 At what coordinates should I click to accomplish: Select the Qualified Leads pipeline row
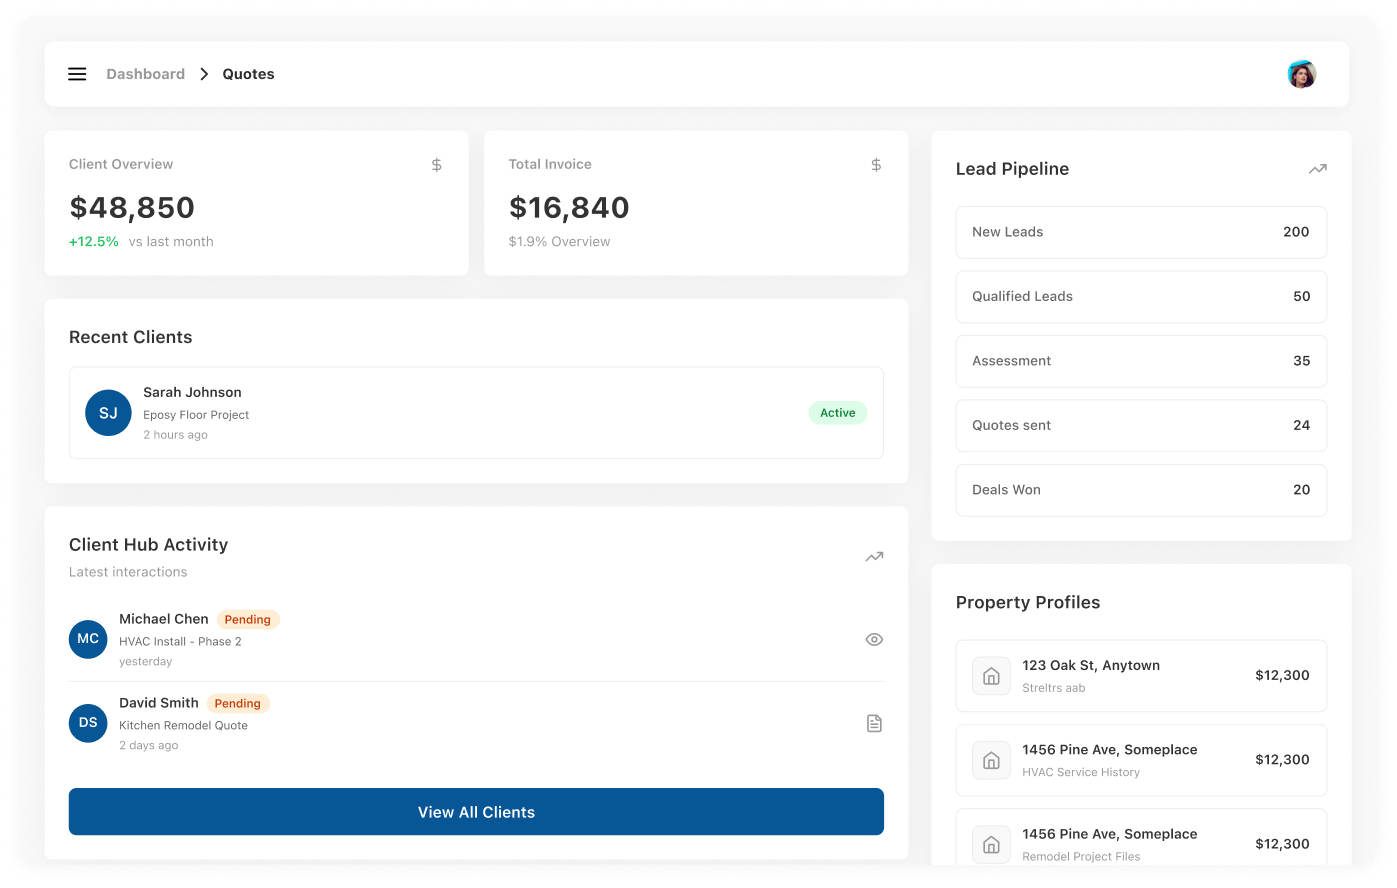click(x=1141, y=297)
